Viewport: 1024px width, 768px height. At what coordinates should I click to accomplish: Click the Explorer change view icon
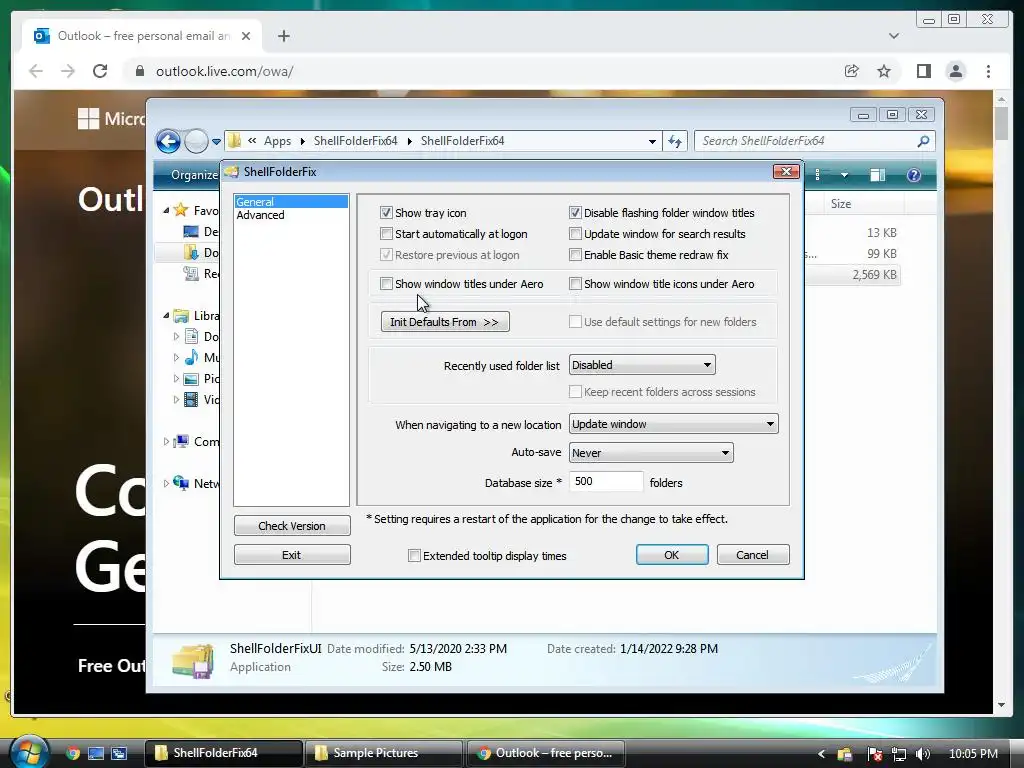point(817,175)
